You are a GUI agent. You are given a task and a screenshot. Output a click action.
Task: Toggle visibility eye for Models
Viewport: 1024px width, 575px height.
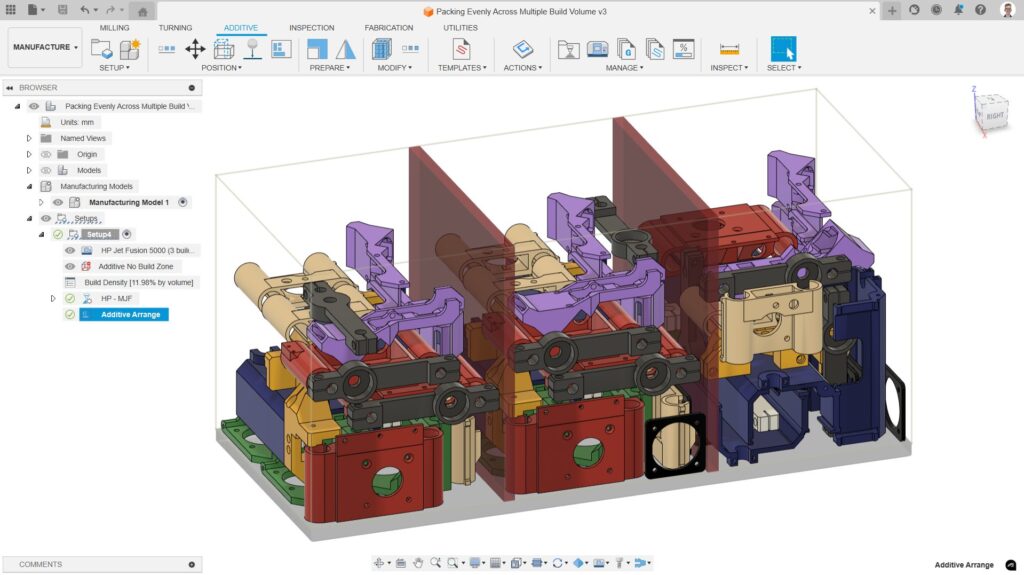(x=46, y=170)
